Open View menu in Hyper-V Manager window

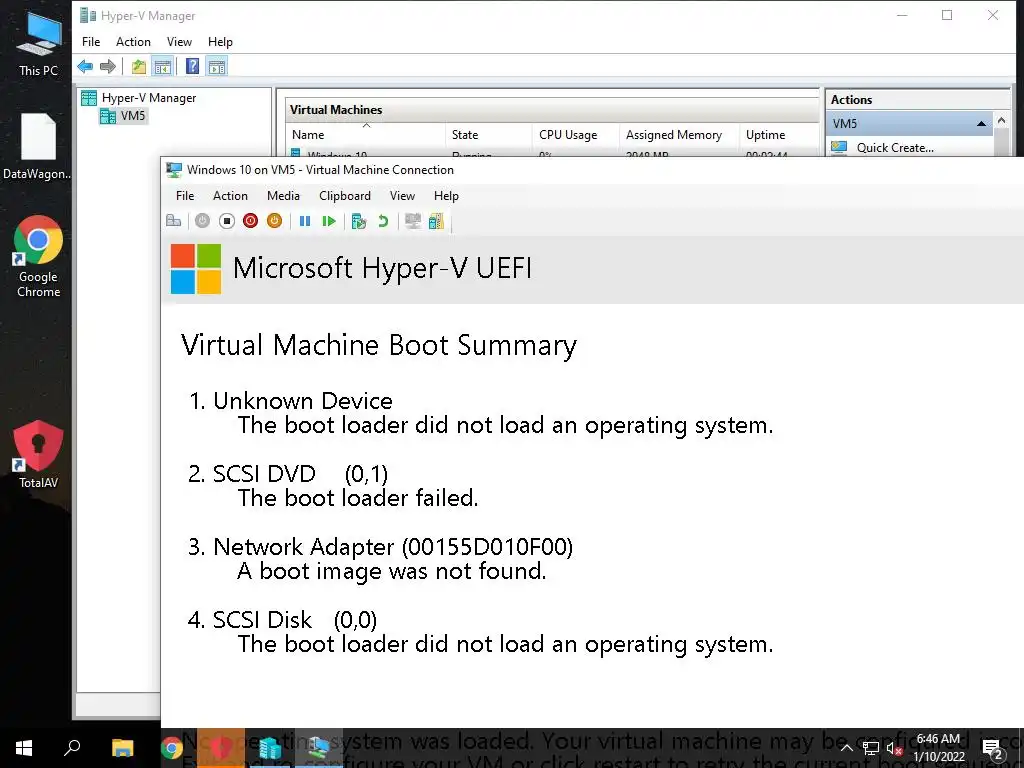pos(179,42)
